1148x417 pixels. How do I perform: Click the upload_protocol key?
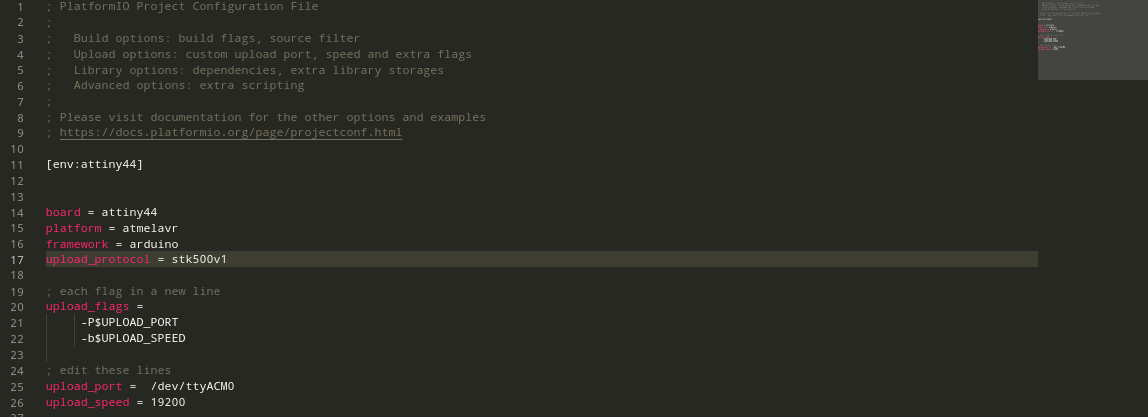[97, 260]
